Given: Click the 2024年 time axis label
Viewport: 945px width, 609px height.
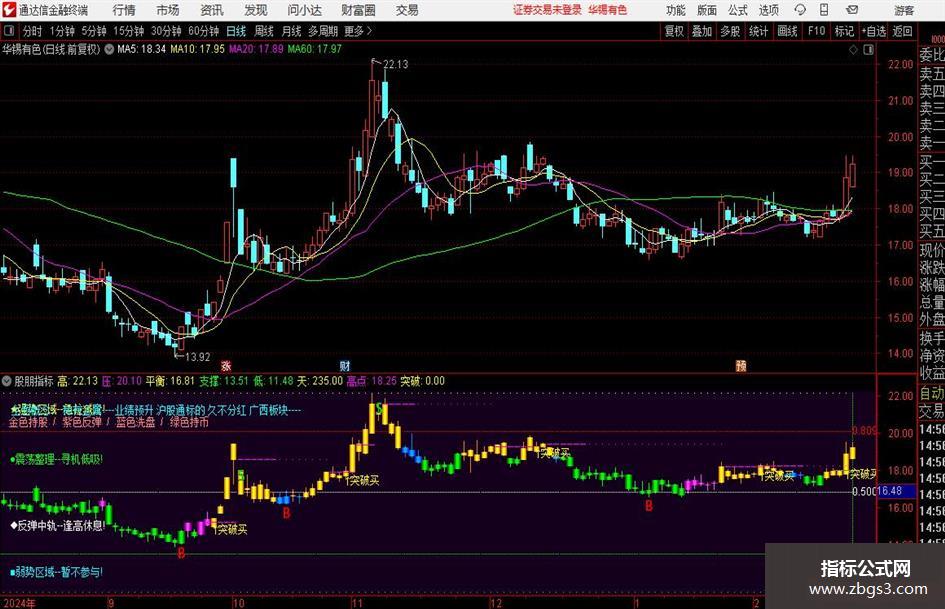Looking at the screenshot, I should coord(19,602).
